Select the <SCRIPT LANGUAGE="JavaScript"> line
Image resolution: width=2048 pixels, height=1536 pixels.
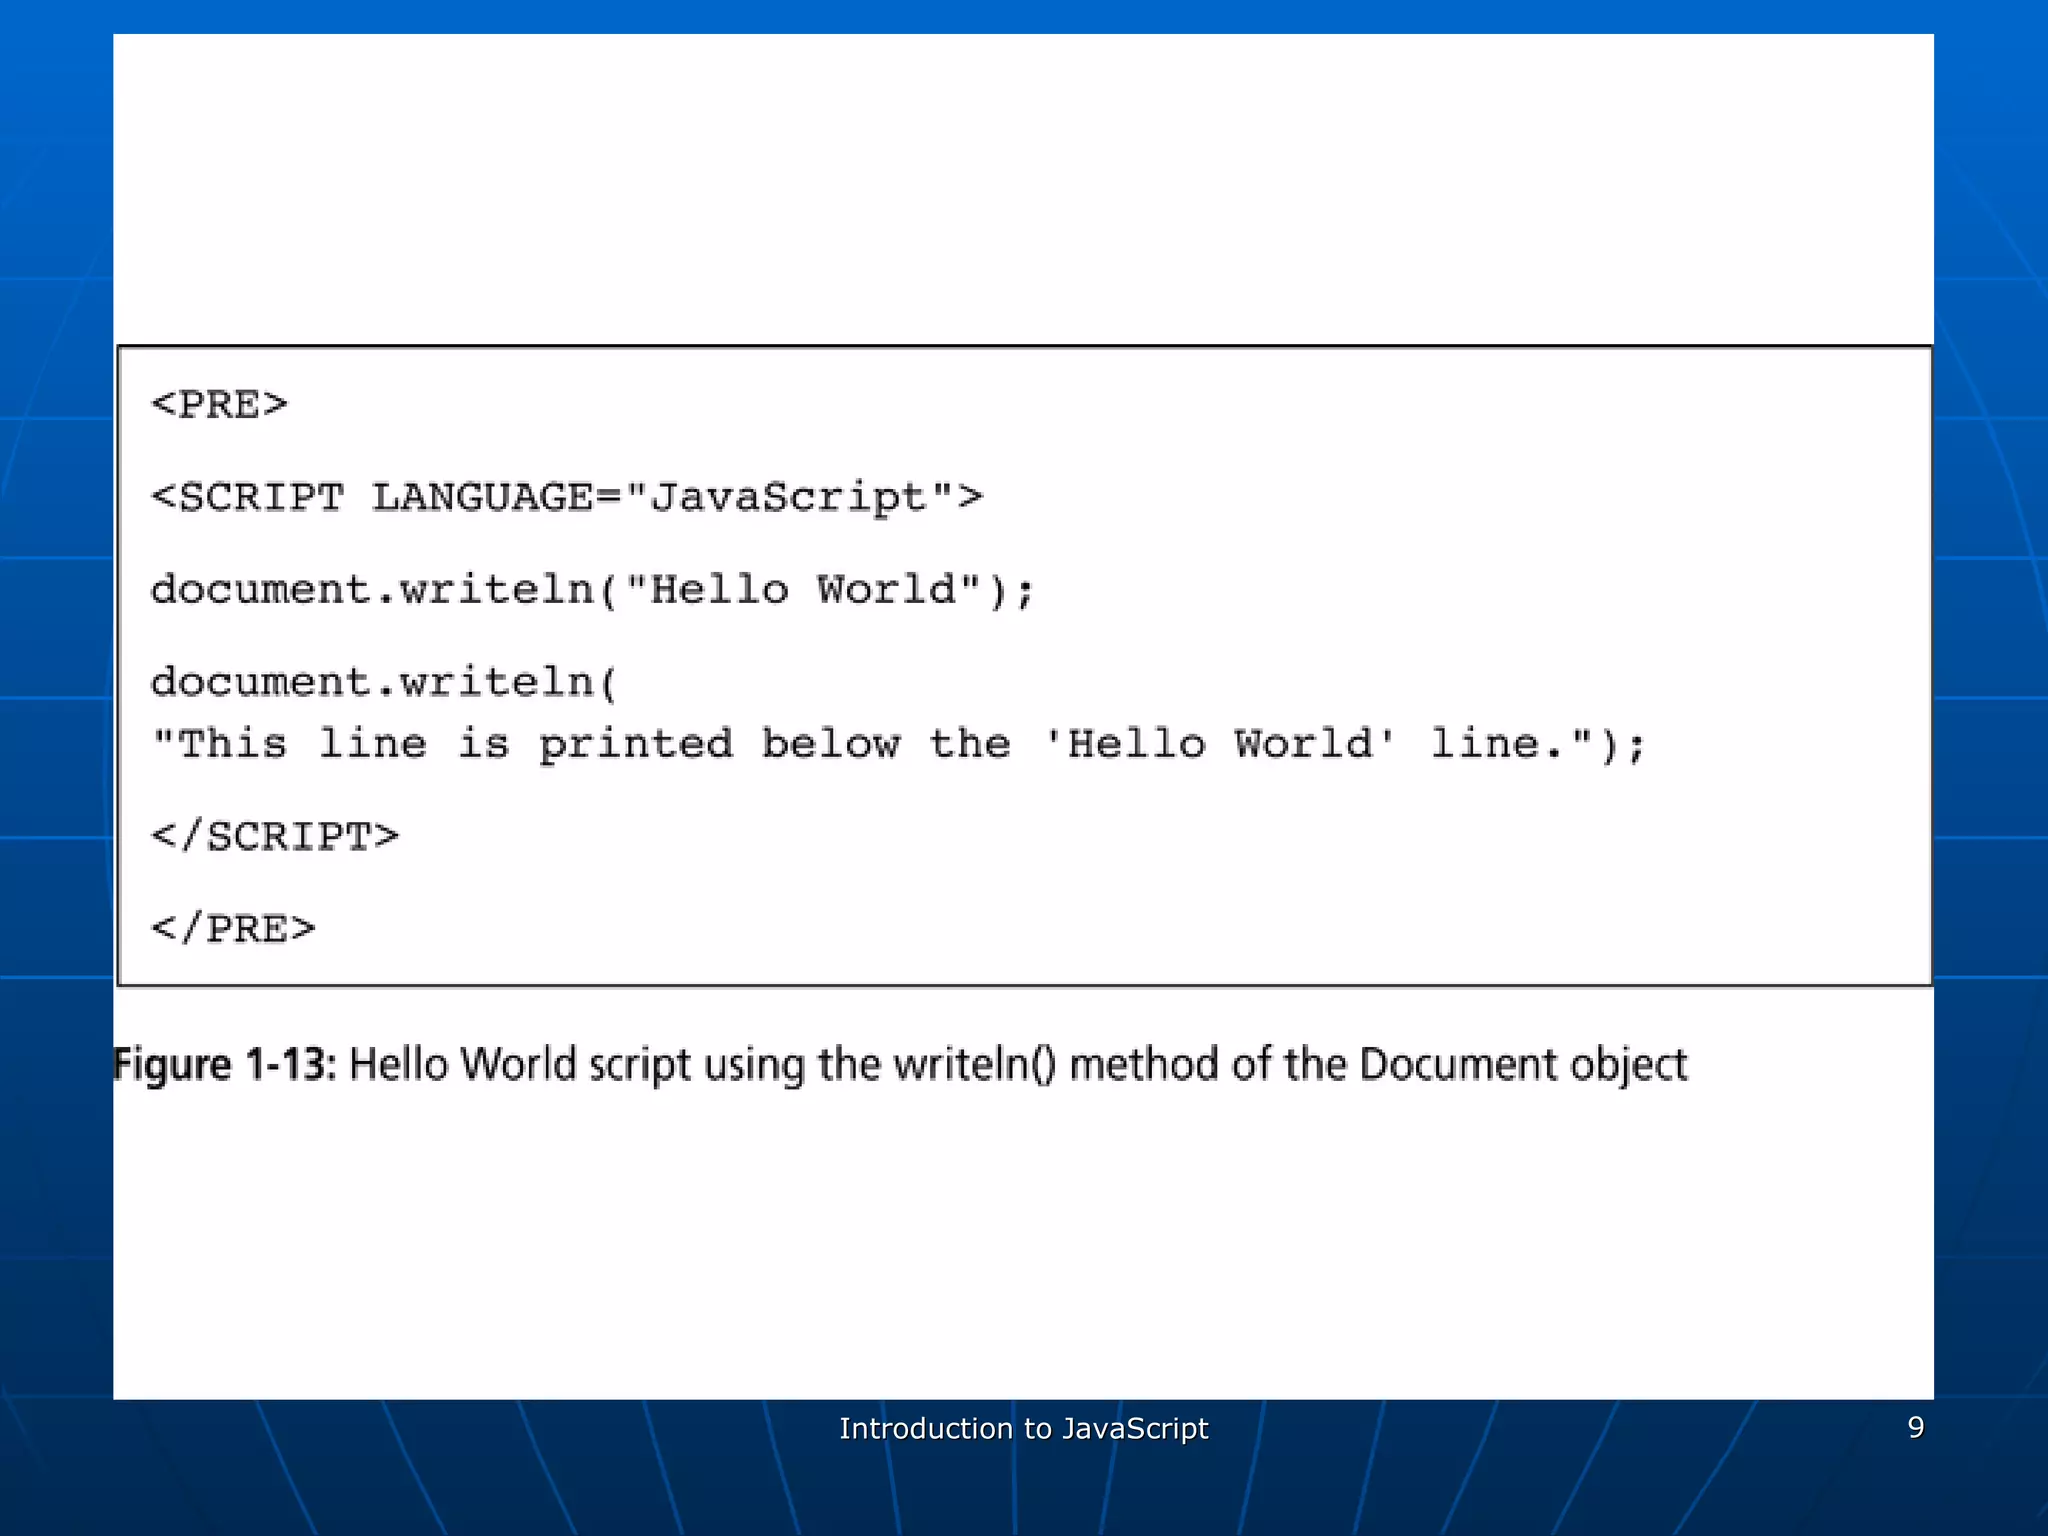567,498
